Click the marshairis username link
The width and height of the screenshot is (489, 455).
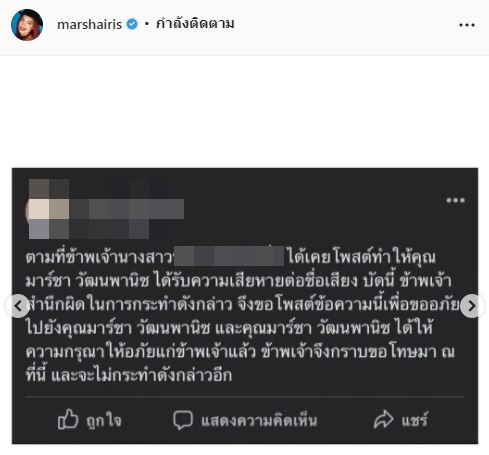coord(89,25)
